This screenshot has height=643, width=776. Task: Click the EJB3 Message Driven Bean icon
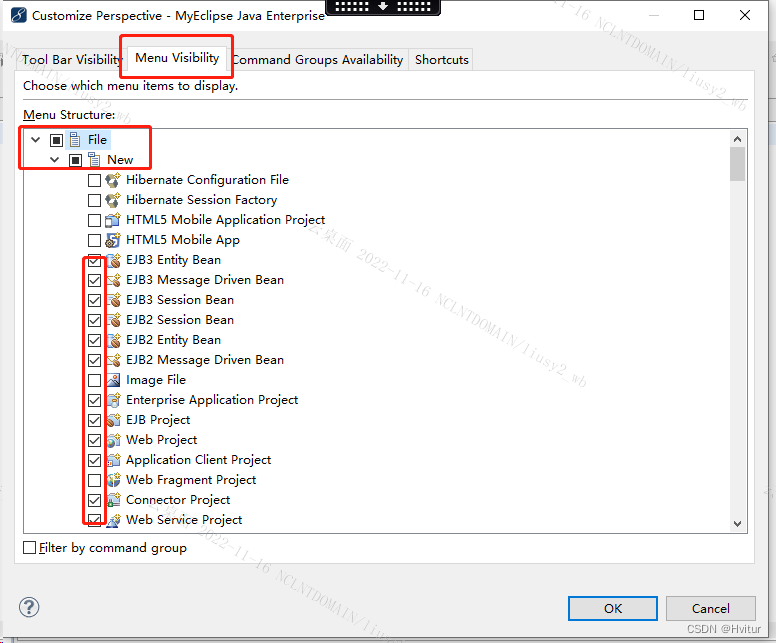(114, 280)
